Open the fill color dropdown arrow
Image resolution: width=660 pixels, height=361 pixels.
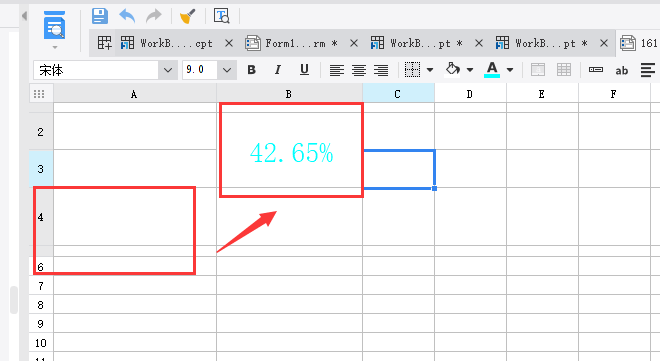point(470,70)
